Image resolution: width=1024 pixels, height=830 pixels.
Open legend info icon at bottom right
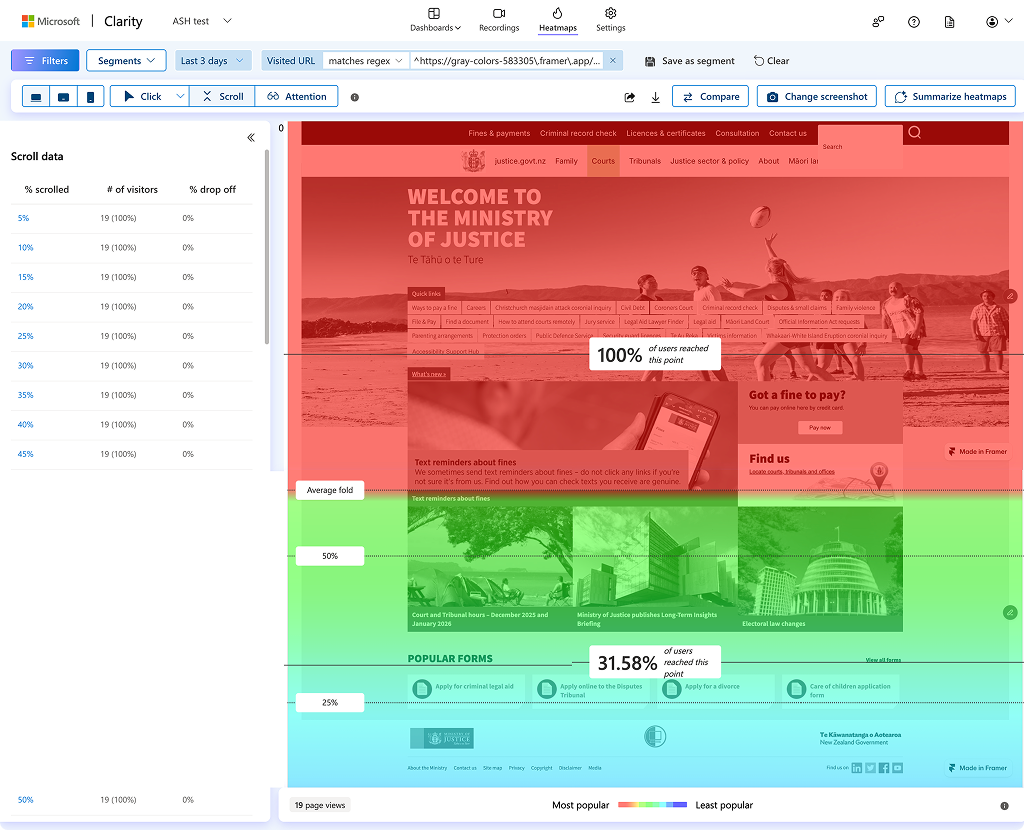1004,806
